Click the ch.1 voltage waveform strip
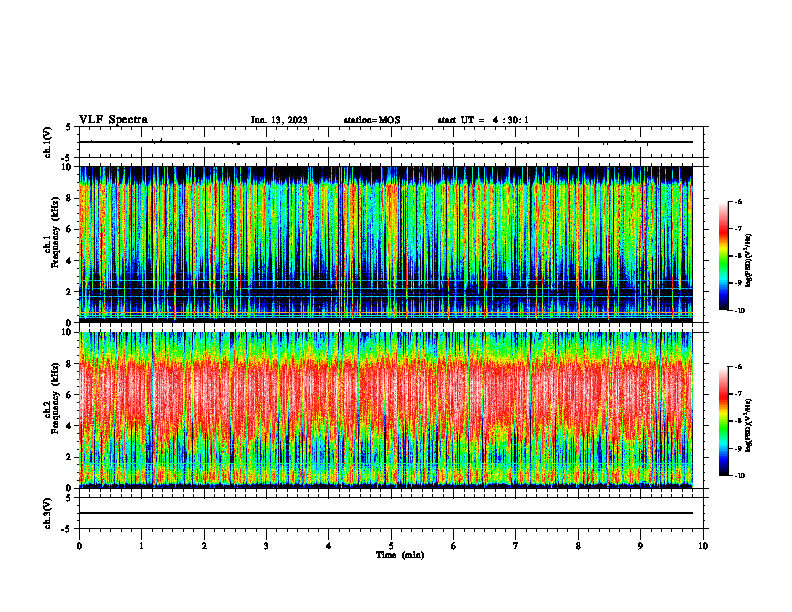The height and width of the screenshot is (612, 792). coord(391,142)
